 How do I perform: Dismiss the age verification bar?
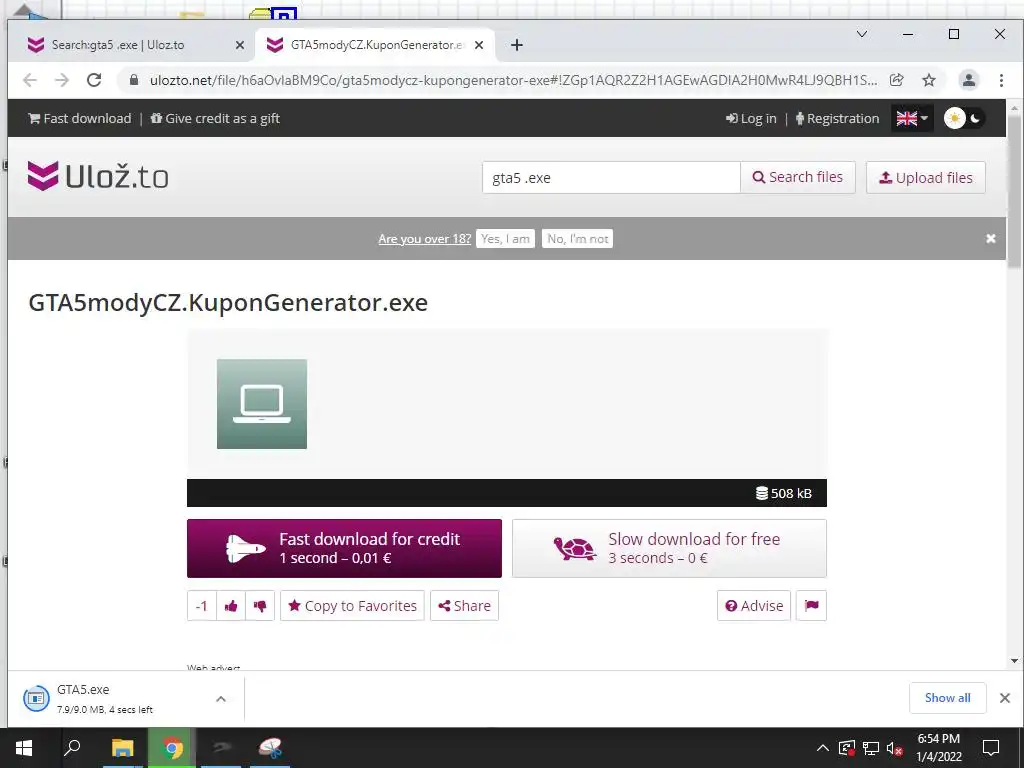click(991, 238)
